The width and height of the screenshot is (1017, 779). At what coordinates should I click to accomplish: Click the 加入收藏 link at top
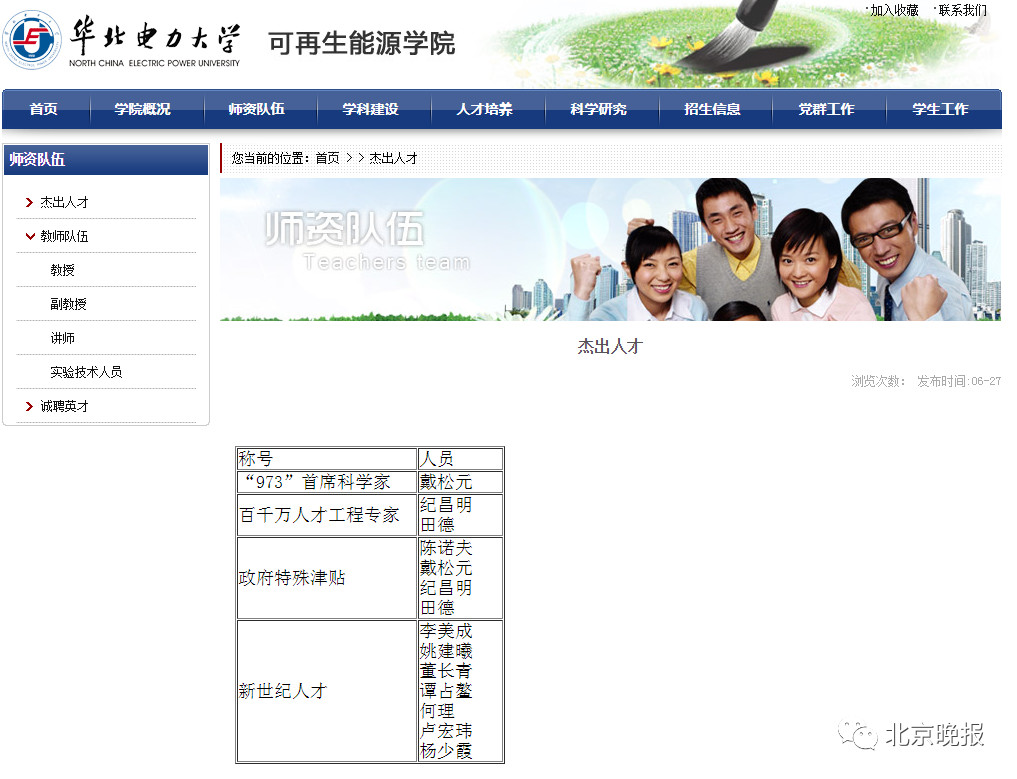coord(893,10)
